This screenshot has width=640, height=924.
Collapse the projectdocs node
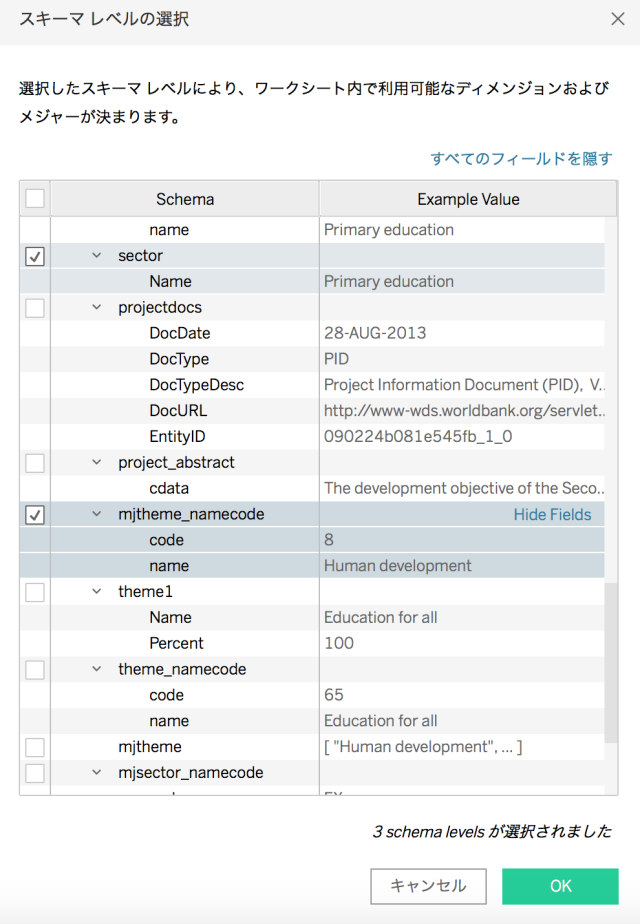(x=97, y=308)
